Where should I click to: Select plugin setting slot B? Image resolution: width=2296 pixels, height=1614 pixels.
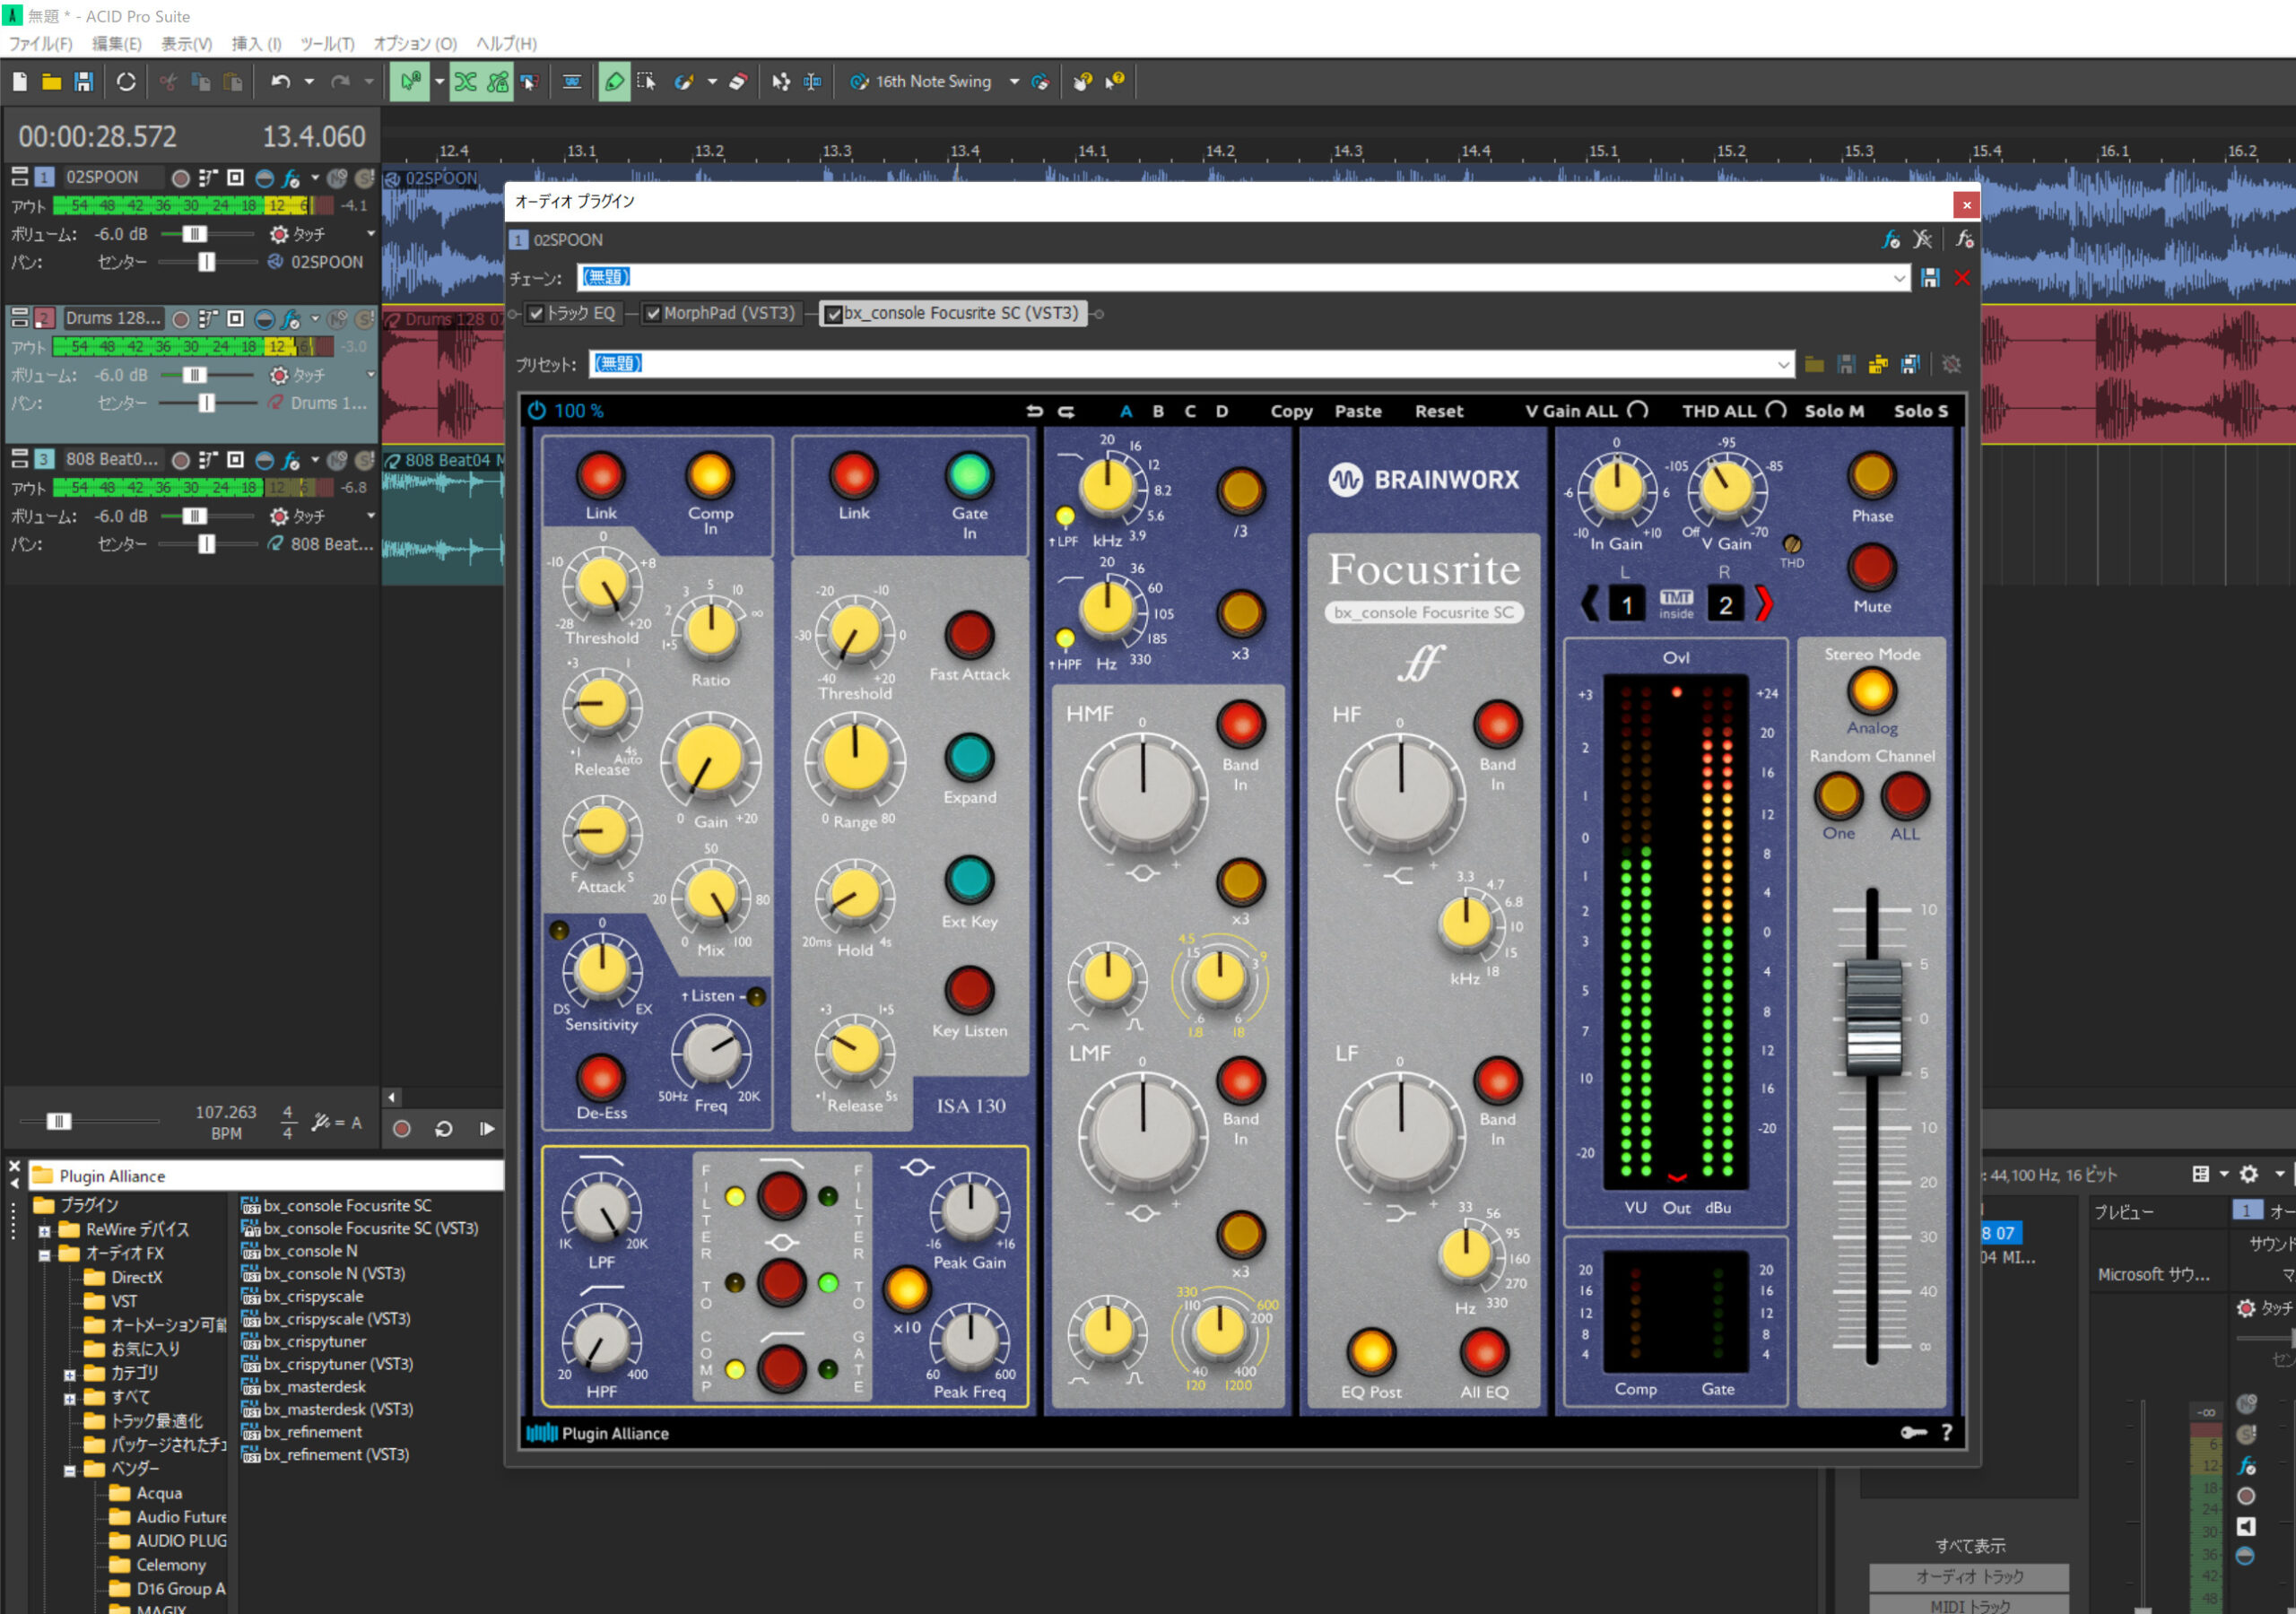tap(1158, 411)
